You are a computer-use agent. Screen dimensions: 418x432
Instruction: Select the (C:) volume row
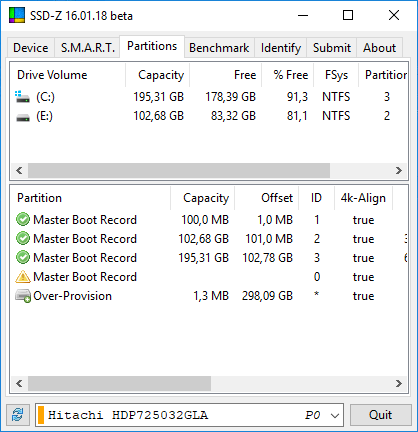(x=209, y=97)
